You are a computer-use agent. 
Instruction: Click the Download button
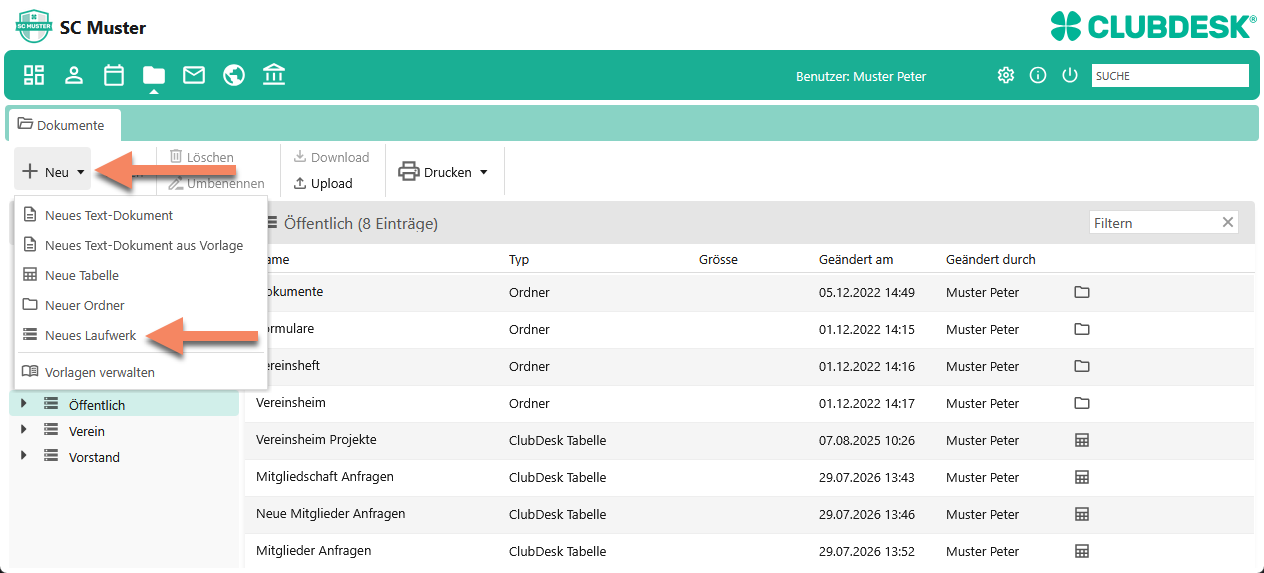(331, 157)
